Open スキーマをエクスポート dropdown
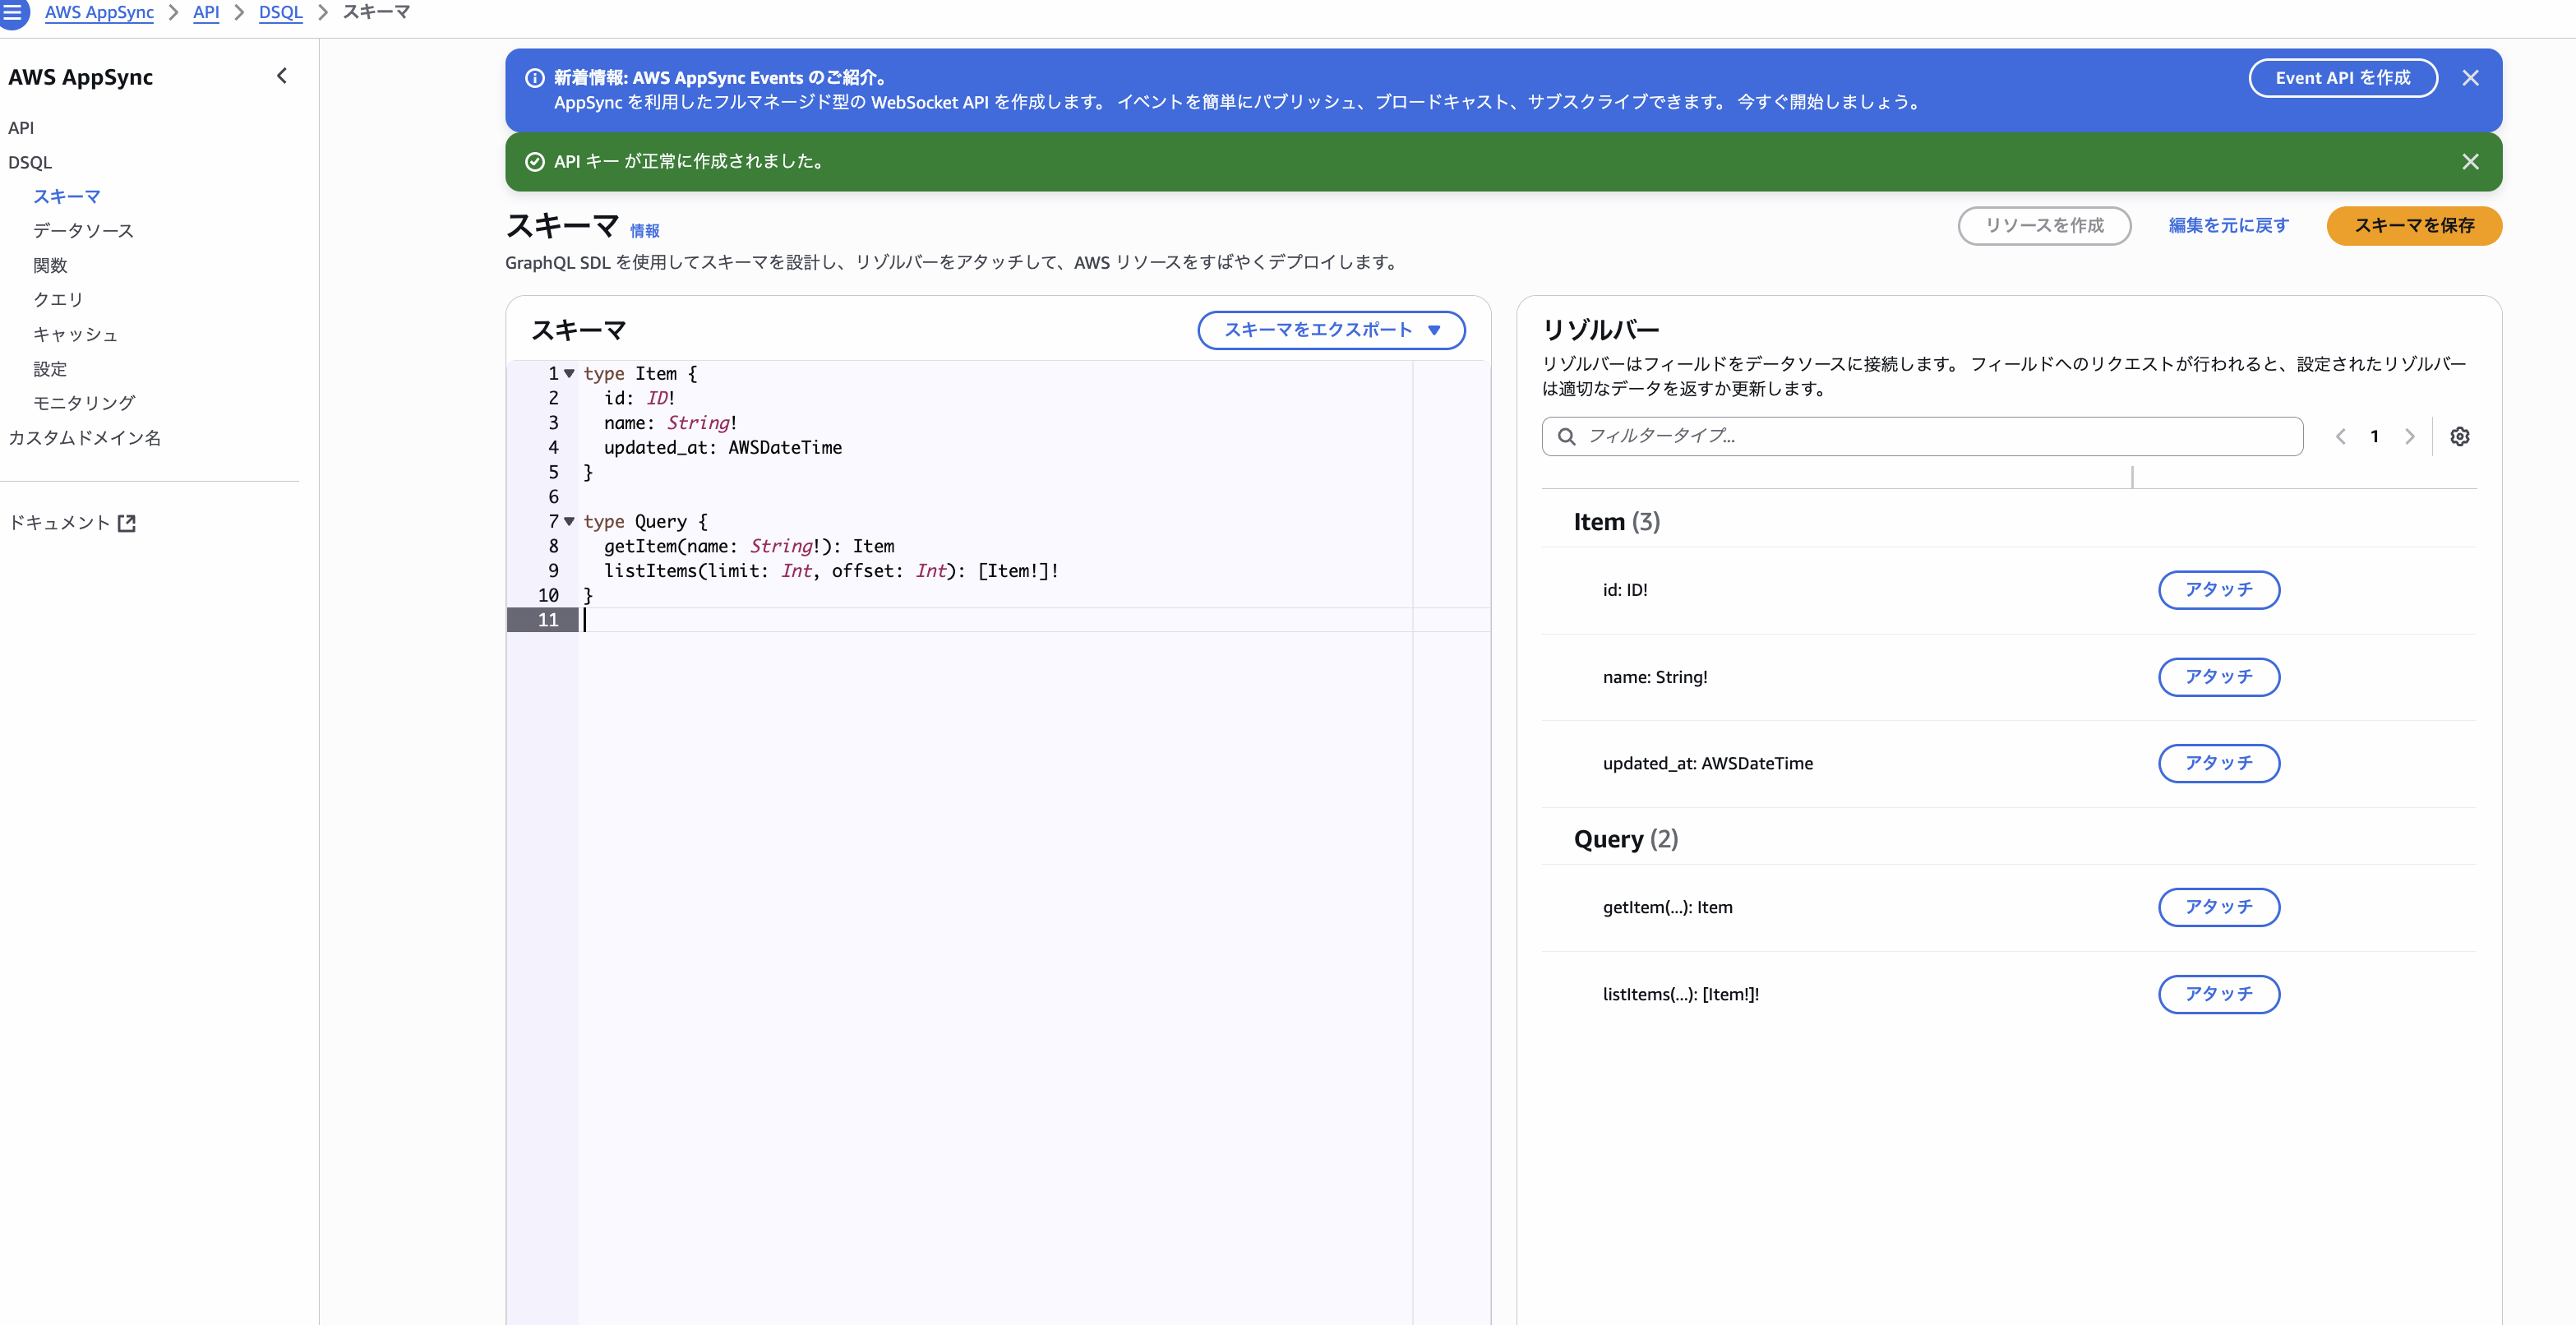The width and height of the screenshot is (2576, 1325). [1331, 330]
